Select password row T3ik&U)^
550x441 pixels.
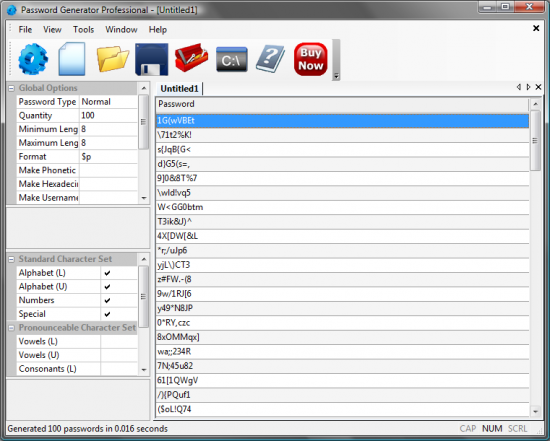342,221
